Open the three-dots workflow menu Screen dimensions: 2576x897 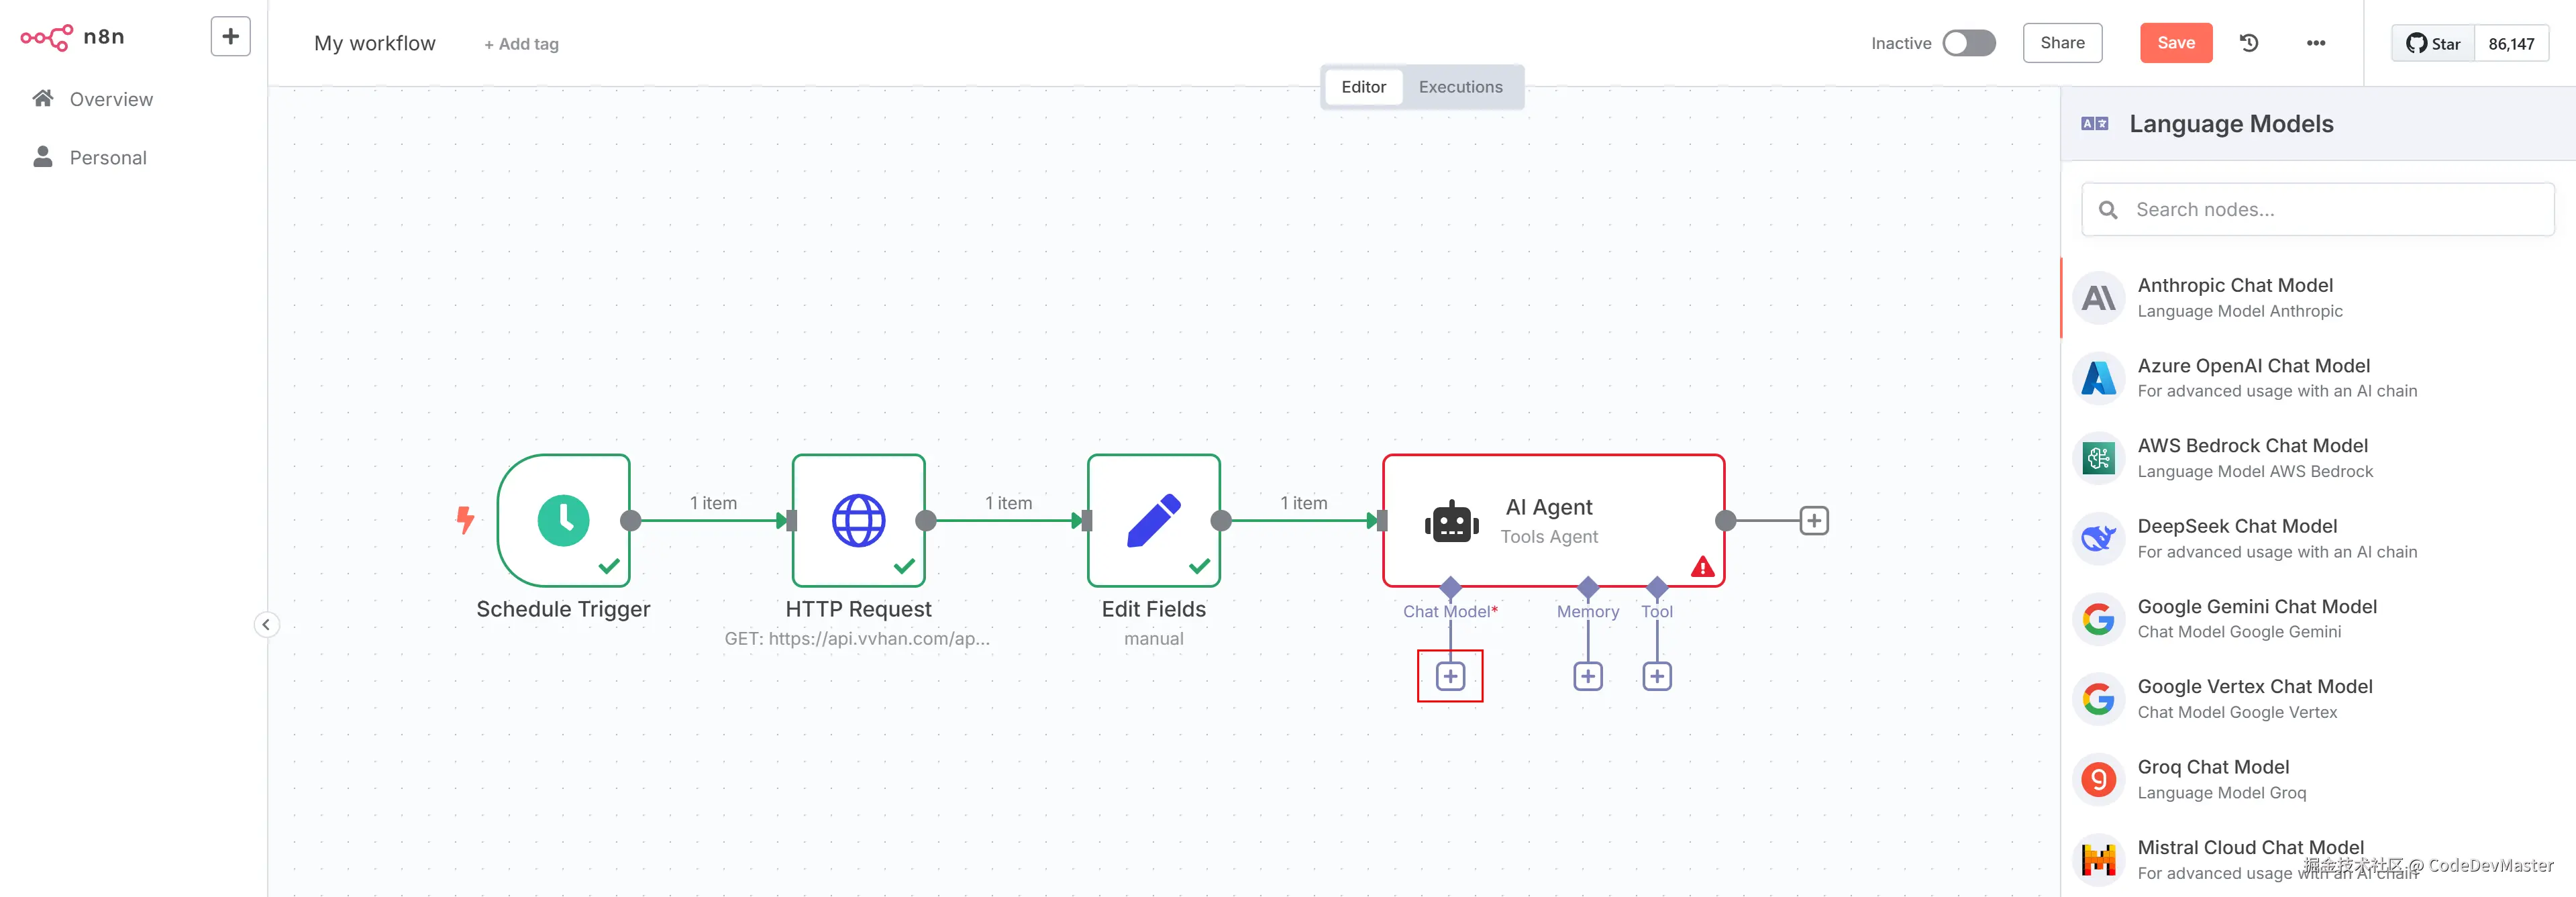[2315, 43]
